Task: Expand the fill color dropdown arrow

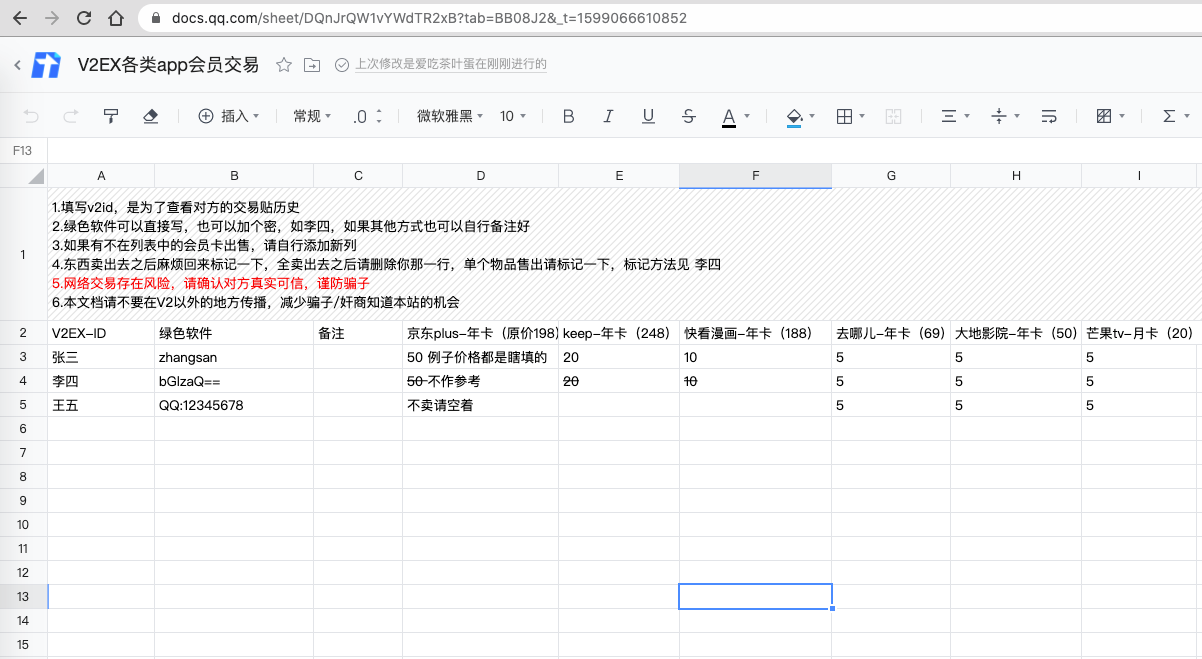Action: (x=812, y=116)
